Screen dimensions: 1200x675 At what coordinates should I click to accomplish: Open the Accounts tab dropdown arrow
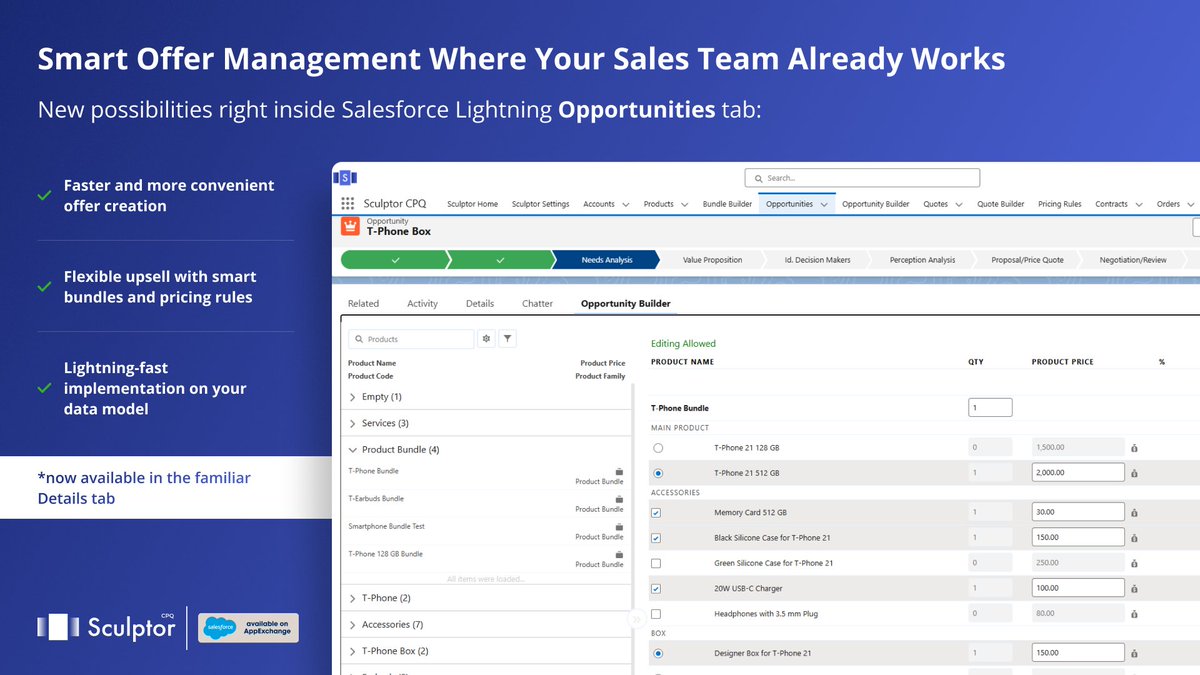coord(625,204)
